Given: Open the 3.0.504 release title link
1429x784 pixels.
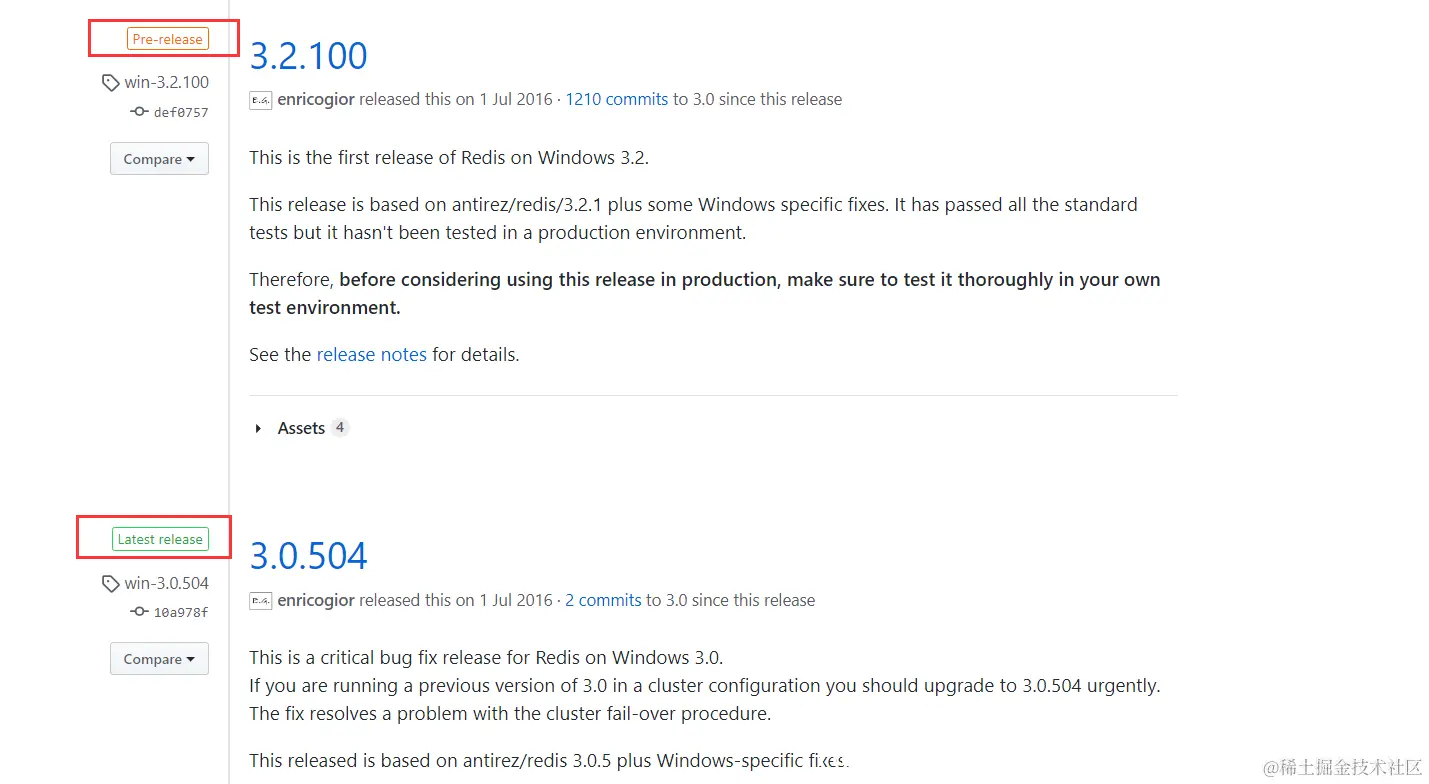Looking at the screenshot, I should point(308,556).
